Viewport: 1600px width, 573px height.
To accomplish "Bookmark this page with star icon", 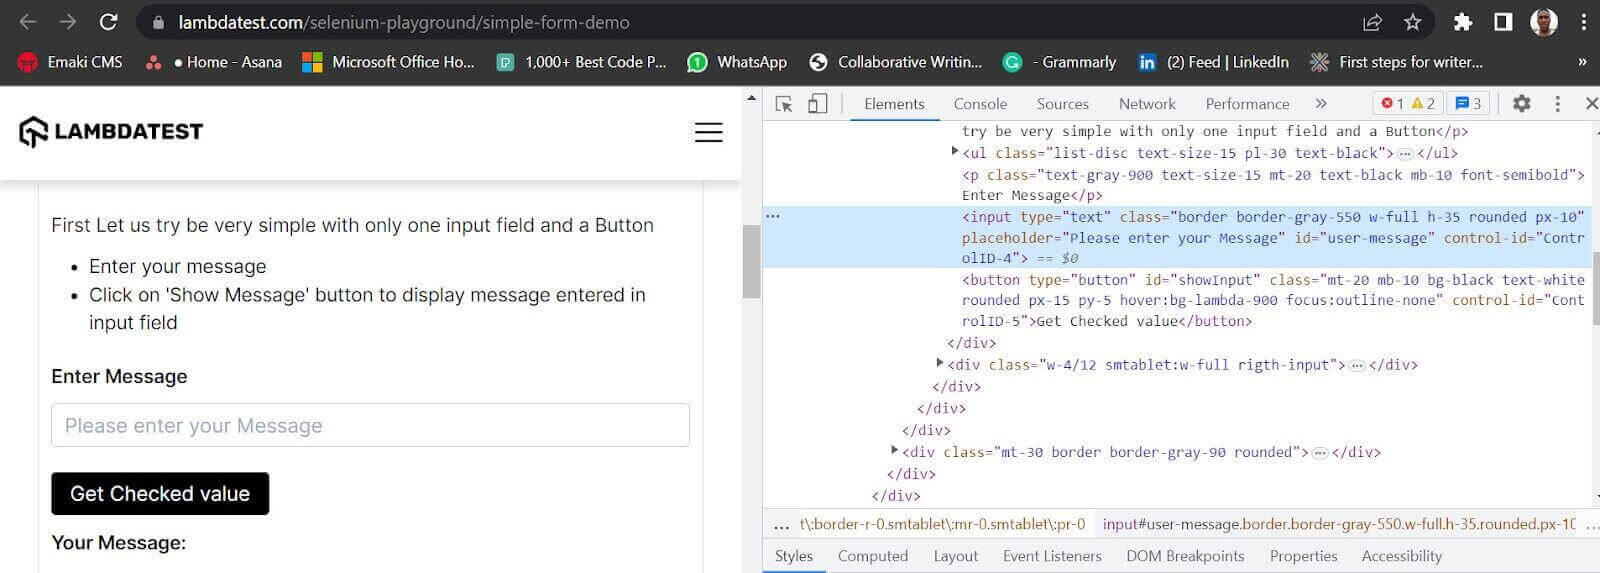I will 1412,22.
